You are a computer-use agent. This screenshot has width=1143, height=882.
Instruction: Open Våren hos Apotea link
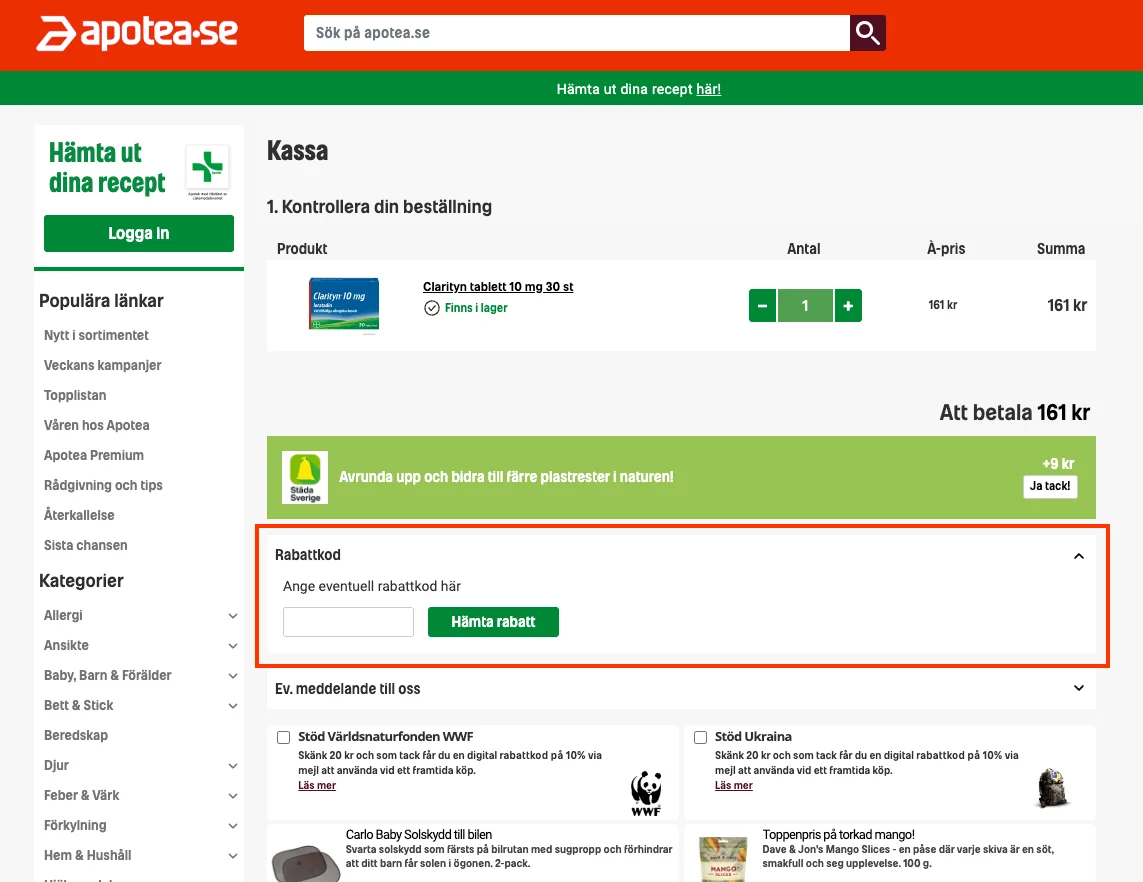point(97,425)
